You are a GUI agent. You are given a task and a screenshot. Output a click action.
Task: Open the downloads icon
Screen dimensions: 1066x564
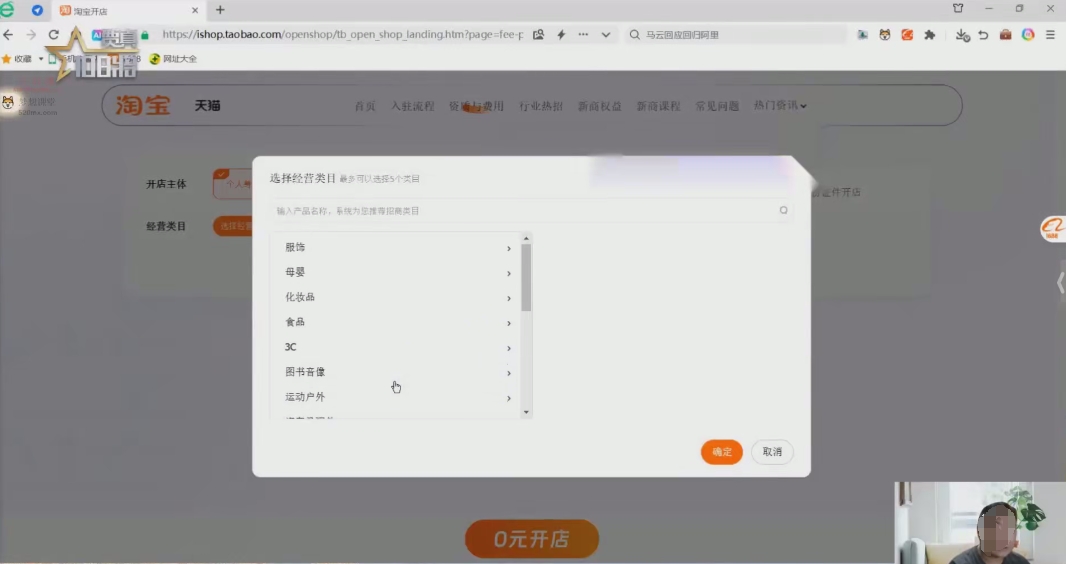[x=962, y=35]
